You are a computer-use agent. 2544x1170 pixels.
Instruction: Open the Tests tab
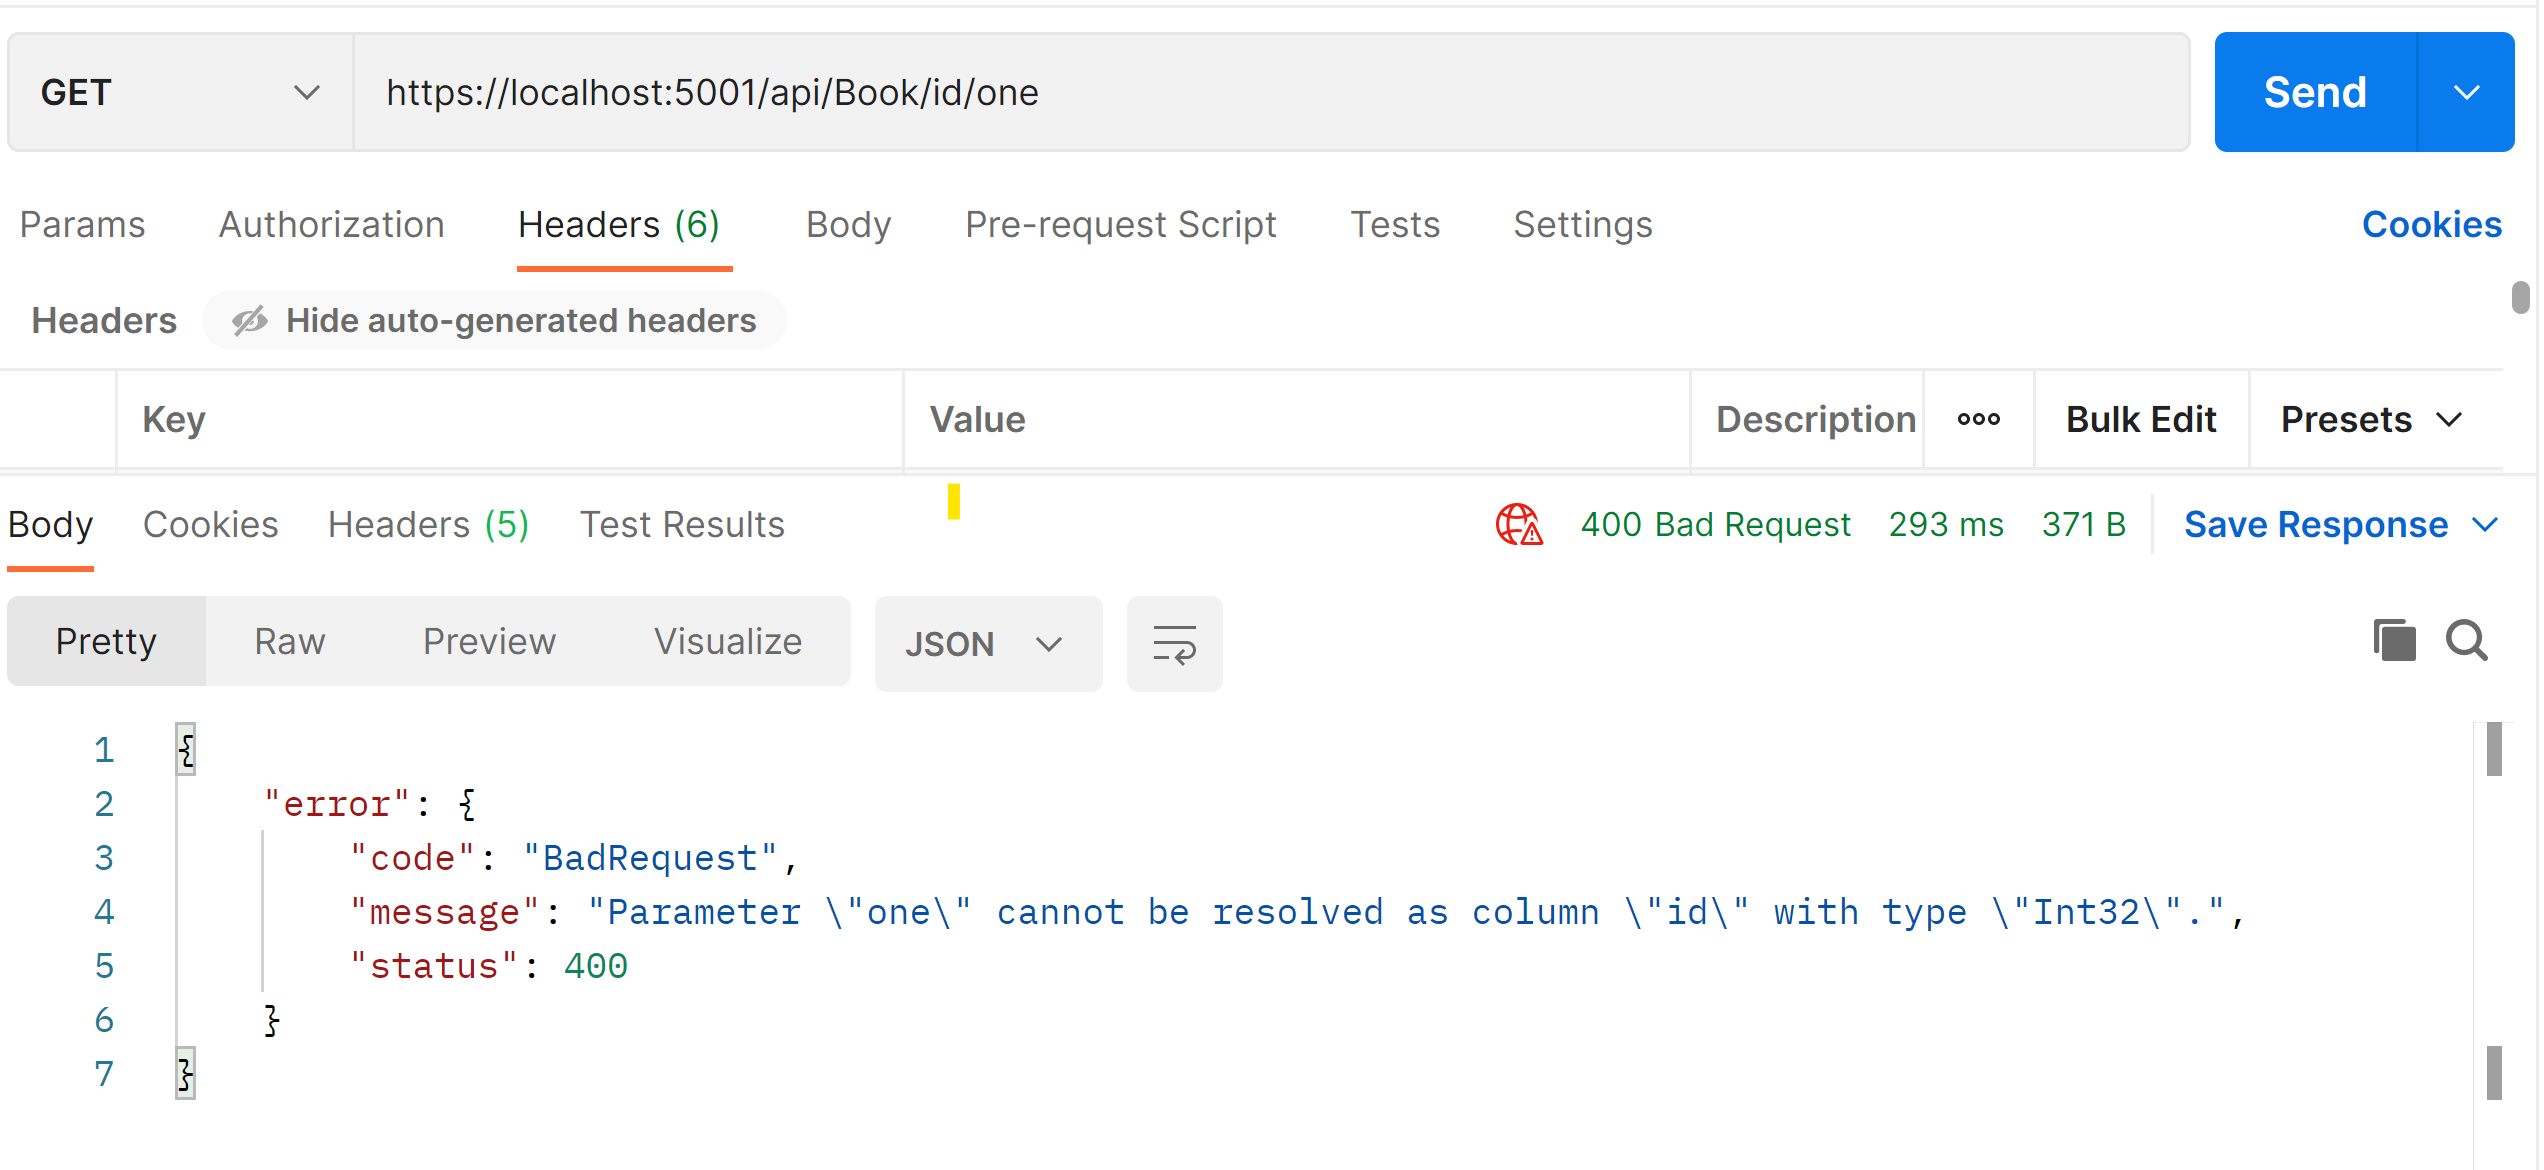point(1395,225)
